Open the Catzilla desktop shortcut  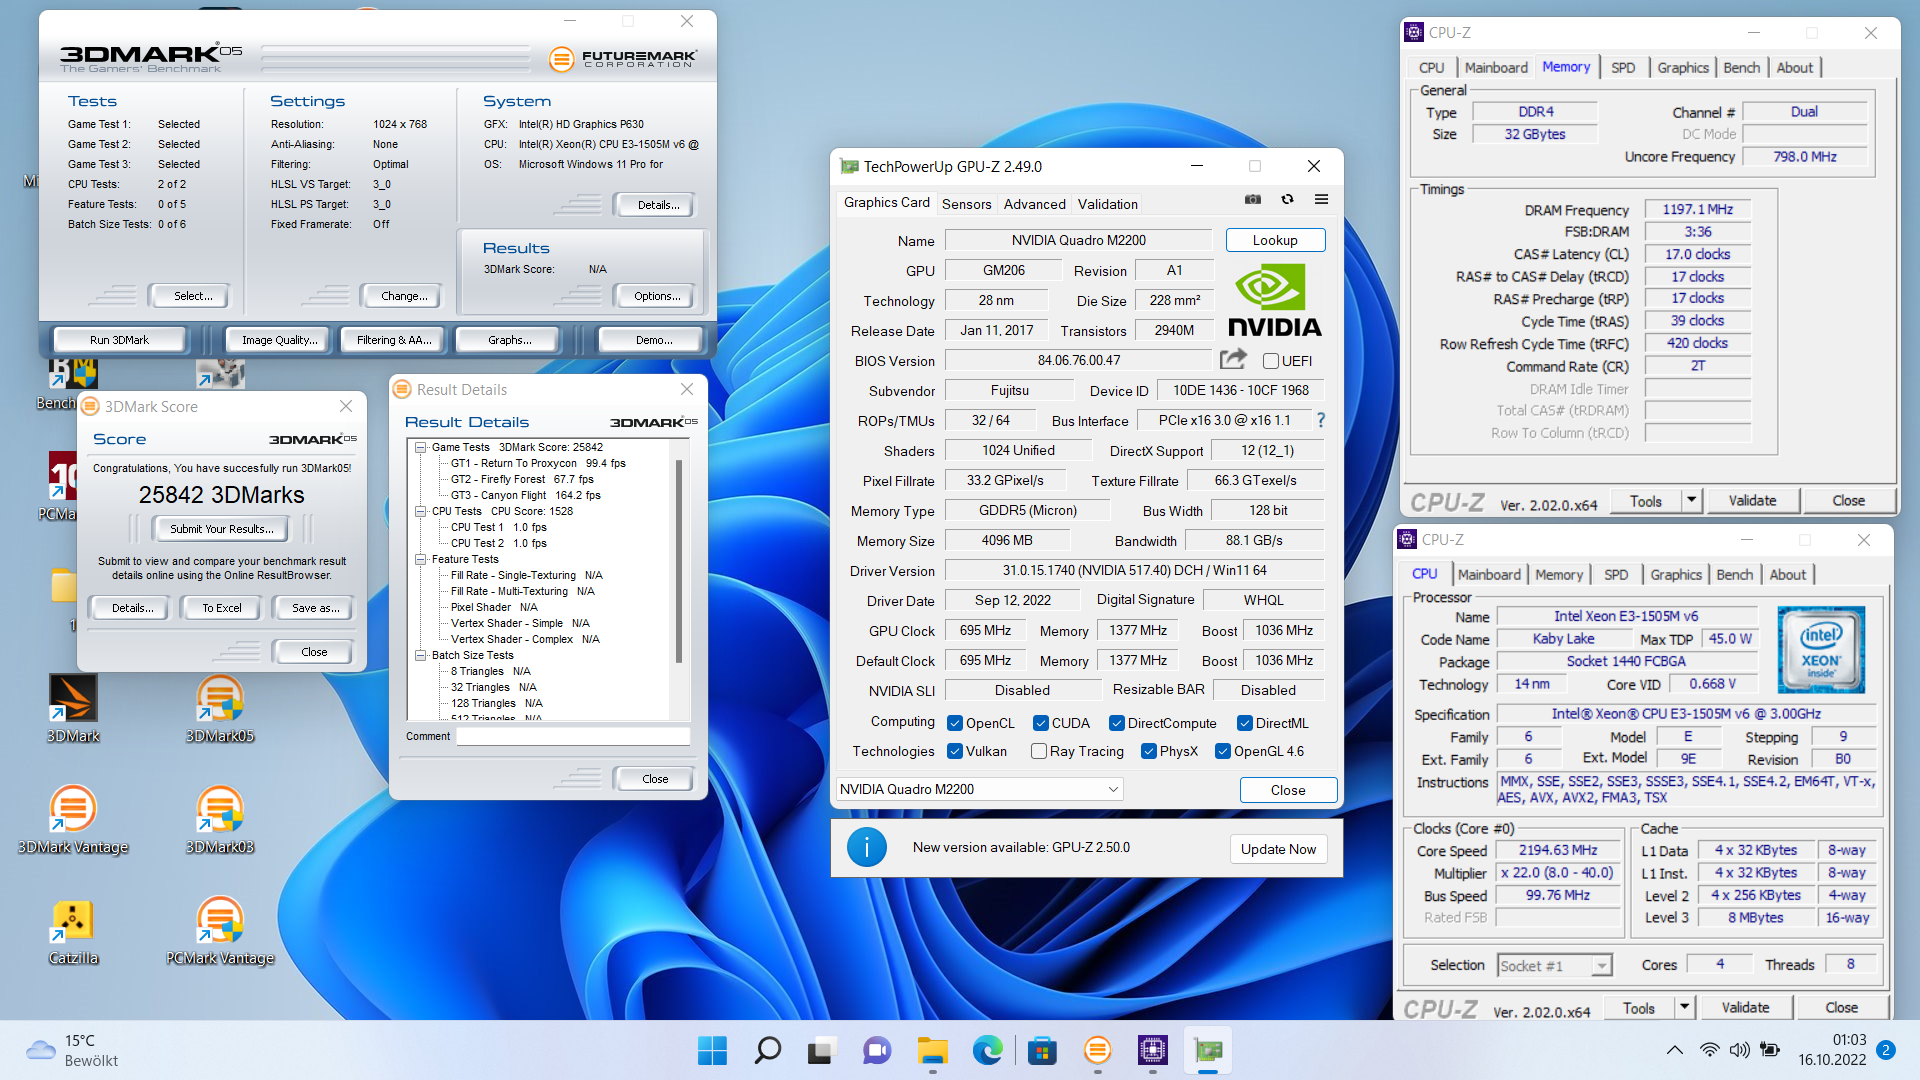click(x=73, y=930)
